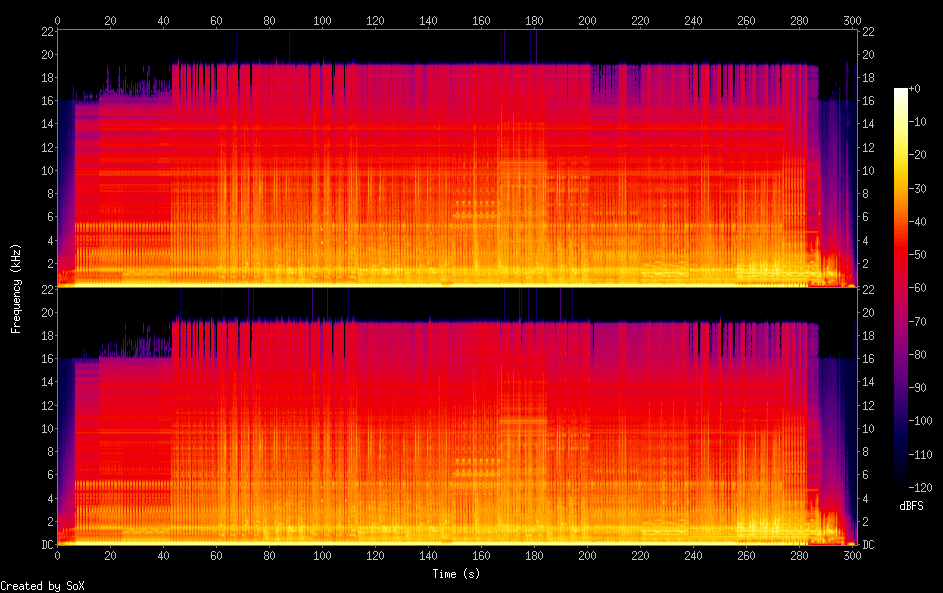943x593 pixels.
Task: Click the 40 second mark on top time axis
Action: click(x=163, y=20)
